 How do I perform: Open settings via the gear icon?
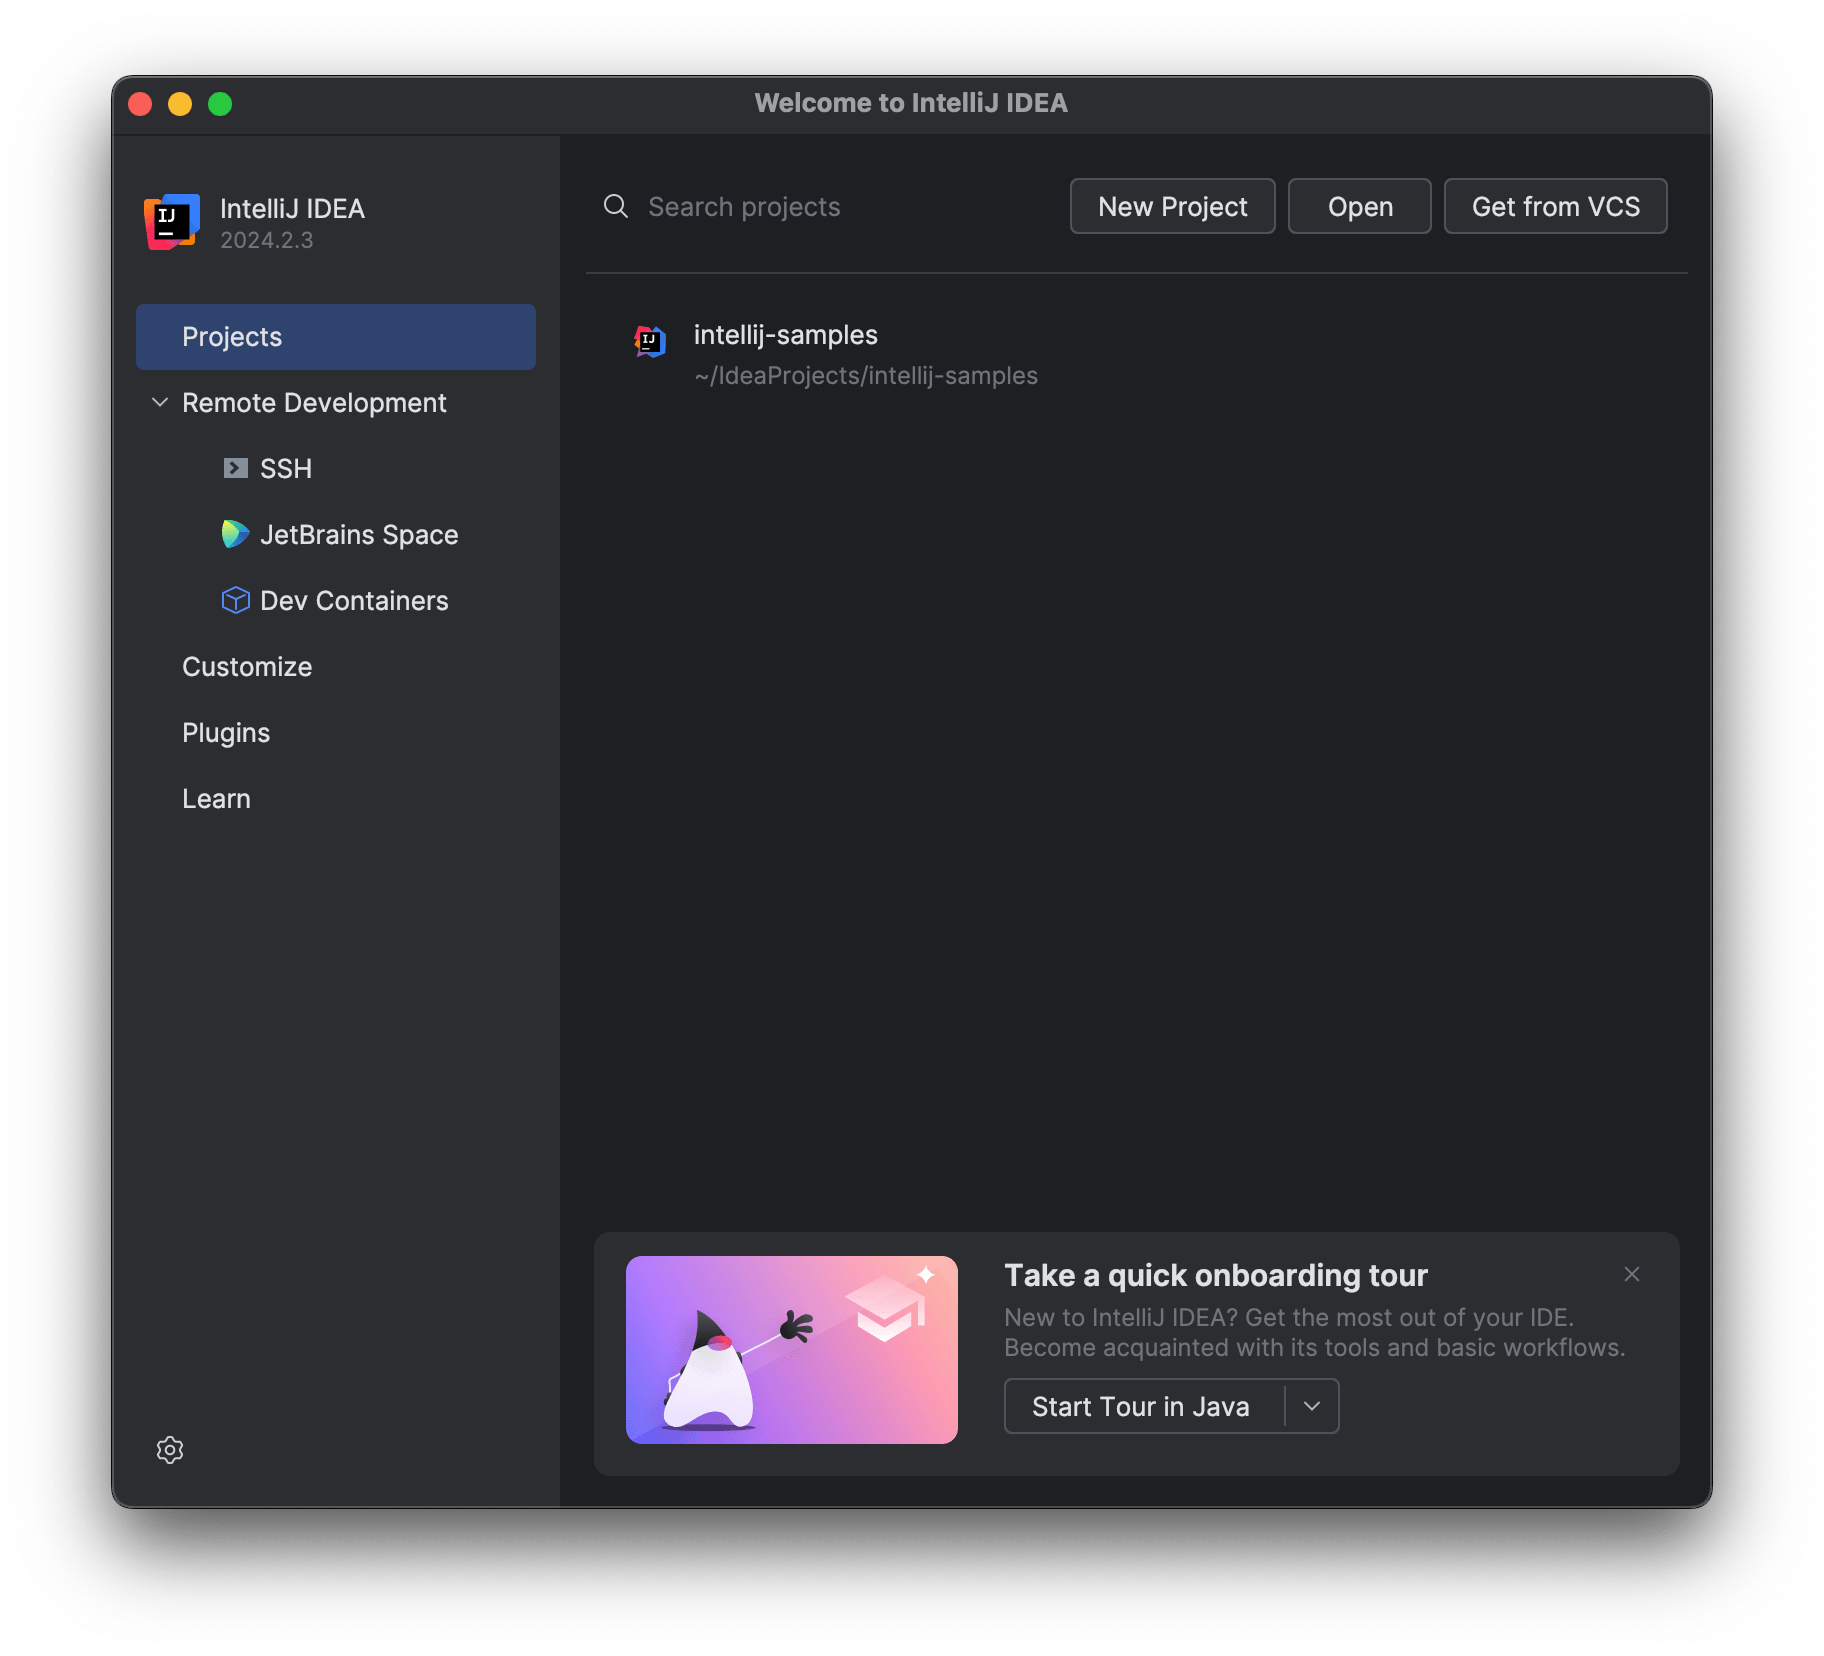click(169, 1449)
